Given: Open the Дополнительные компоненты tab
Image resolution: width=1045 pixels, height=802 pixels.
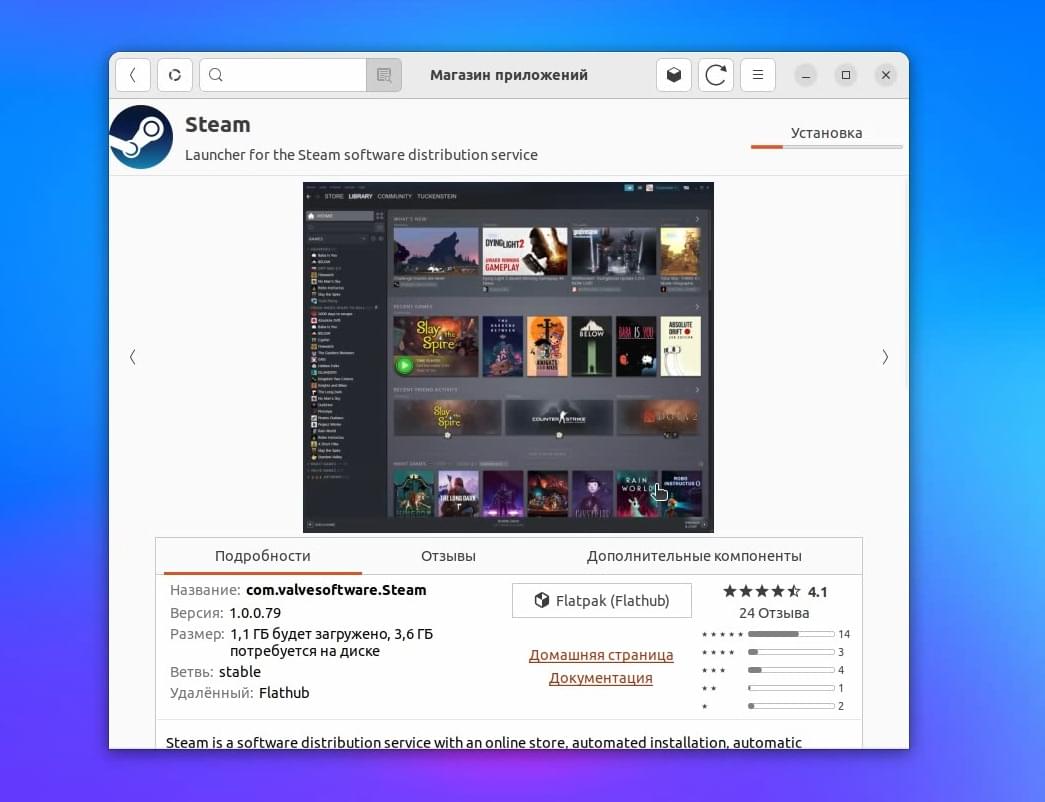Looking at the screenshot, I should click(694, 556).
